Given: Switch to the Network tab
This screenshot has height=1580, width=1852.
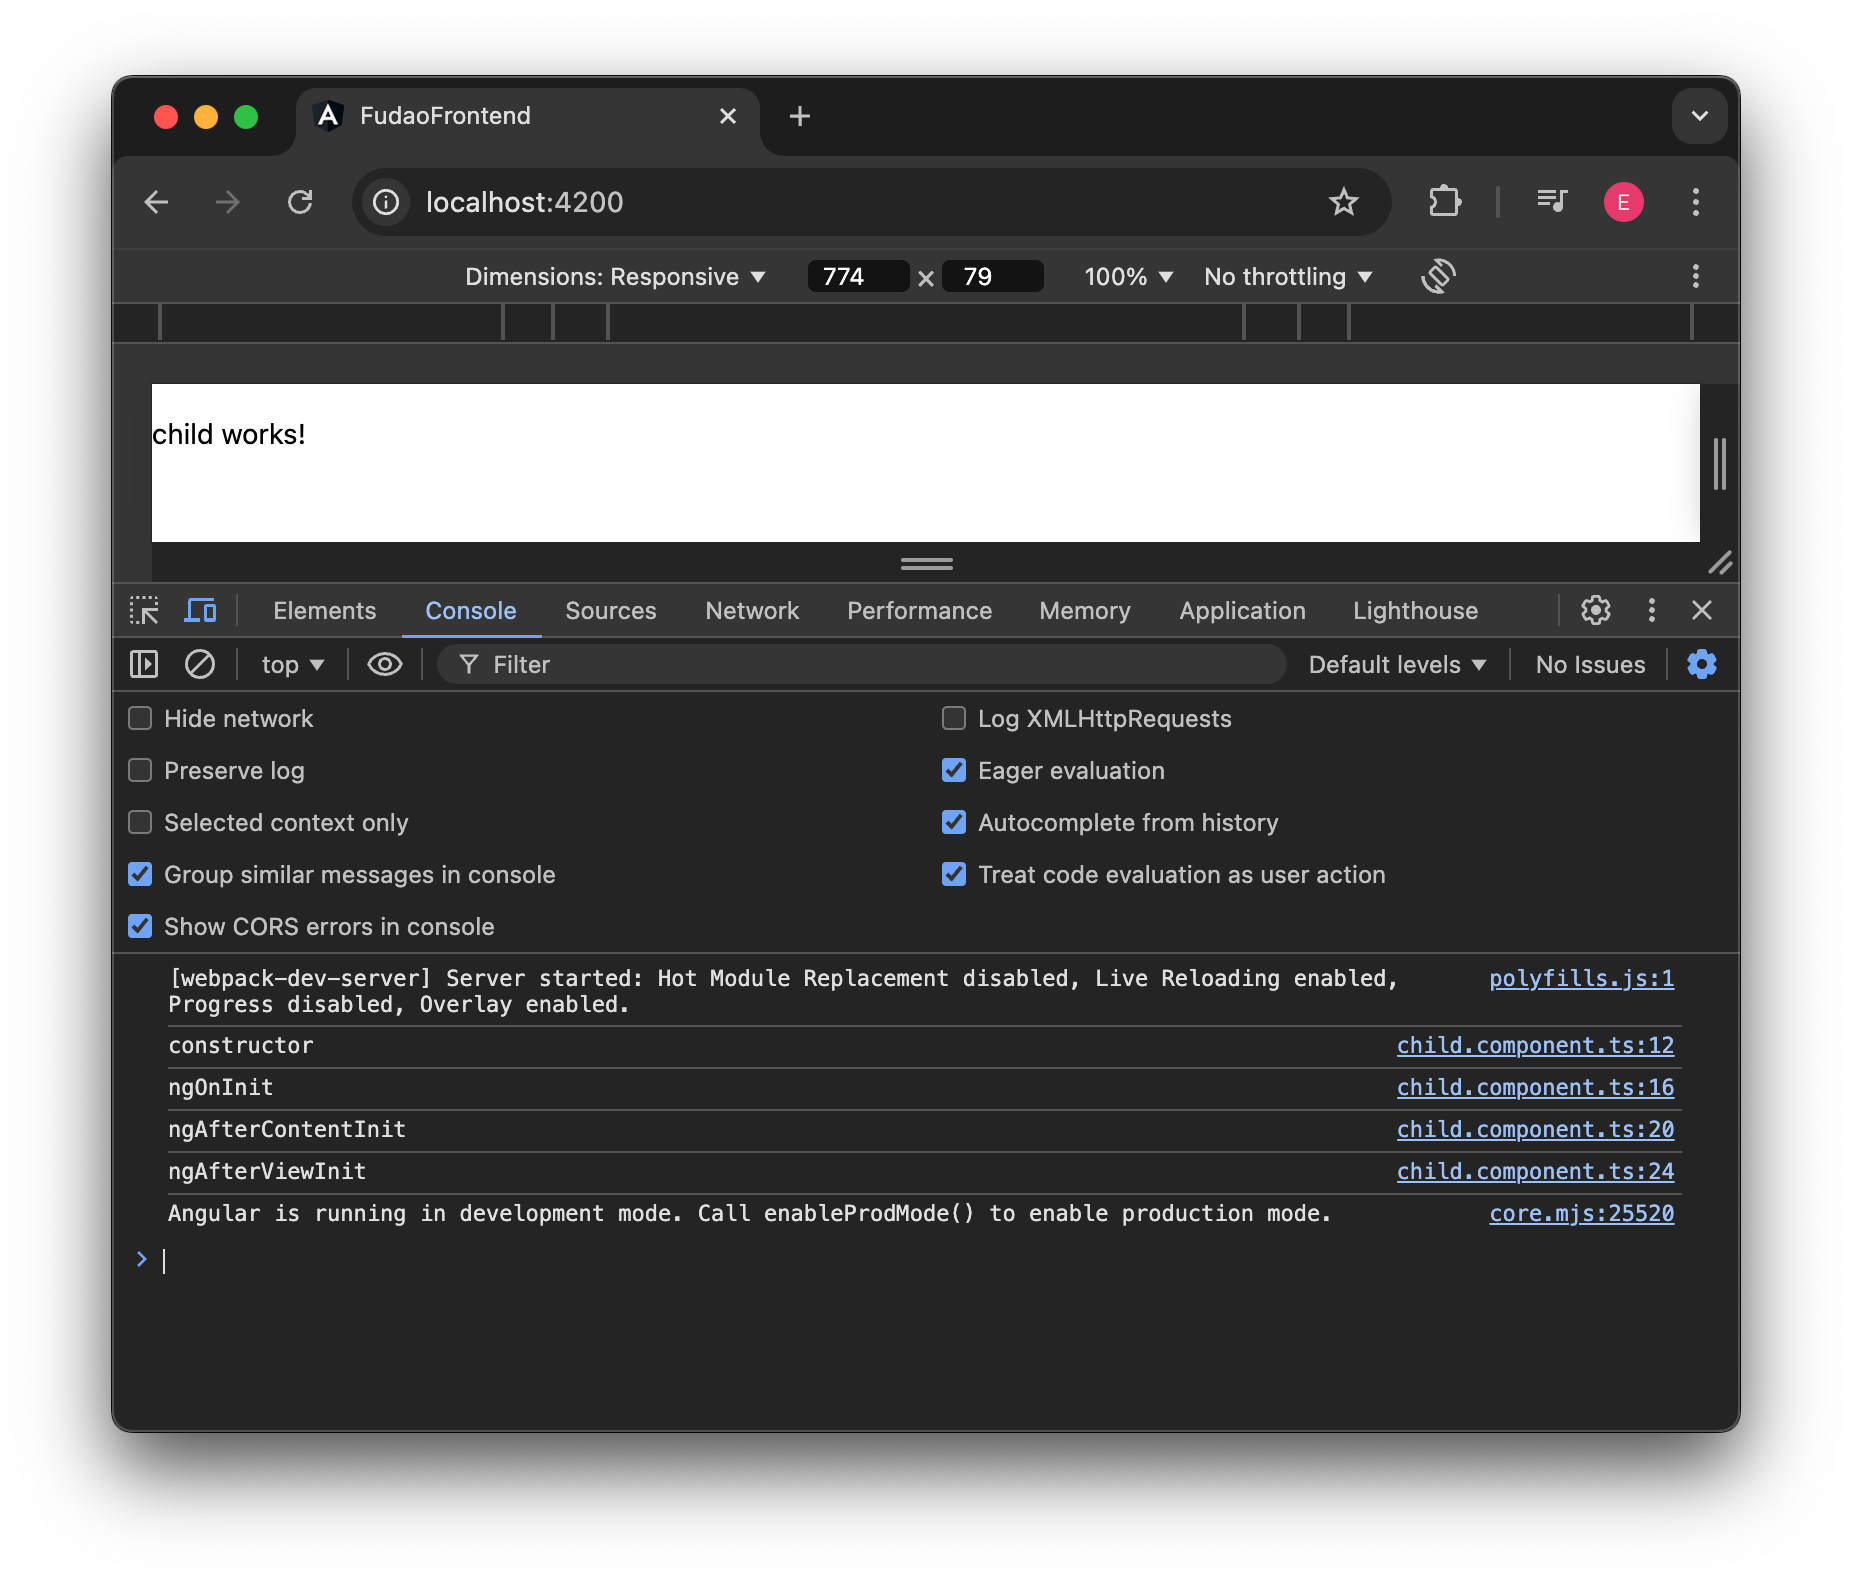Looking at the screenshot, I should click(751, 610).
